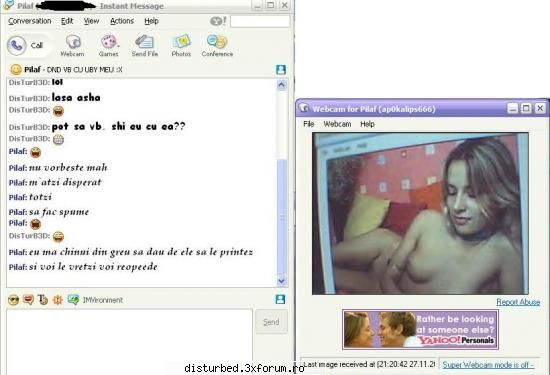This screenshot has width=550, height=375.
Task: Click chat scrollbar down arrow
Action: click(x=281, y=281)
